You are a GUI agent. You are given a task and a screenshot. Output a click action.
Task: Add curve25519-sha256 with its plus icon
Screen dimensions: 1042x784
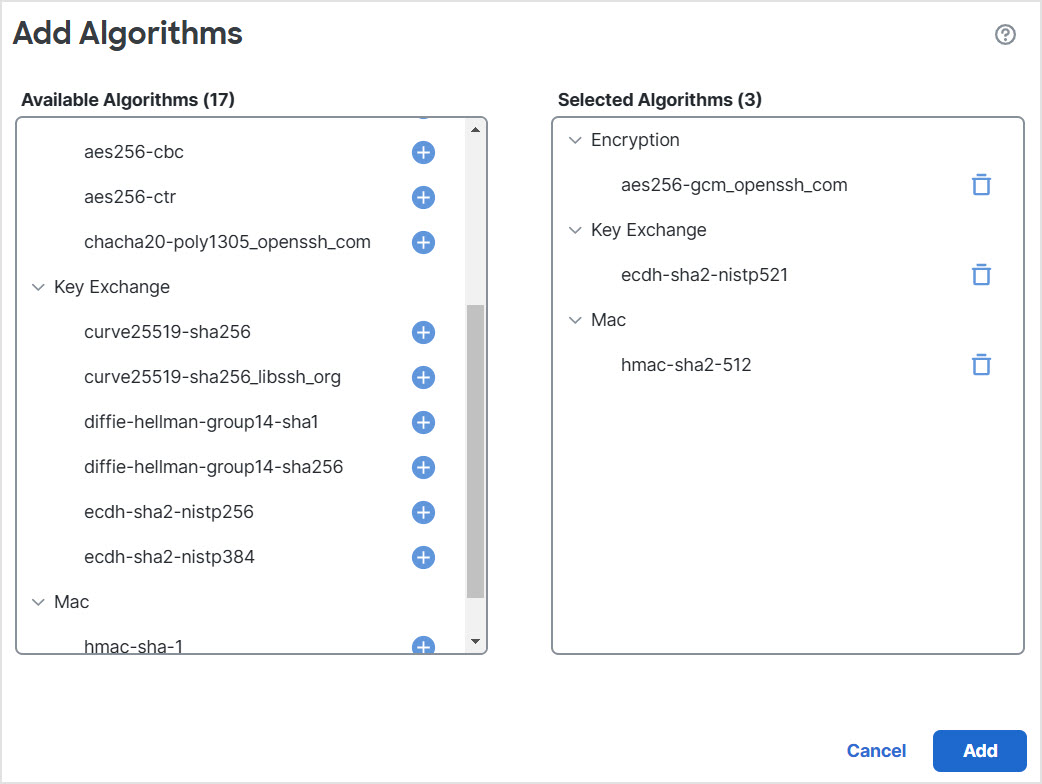click(x=422, y=332)
